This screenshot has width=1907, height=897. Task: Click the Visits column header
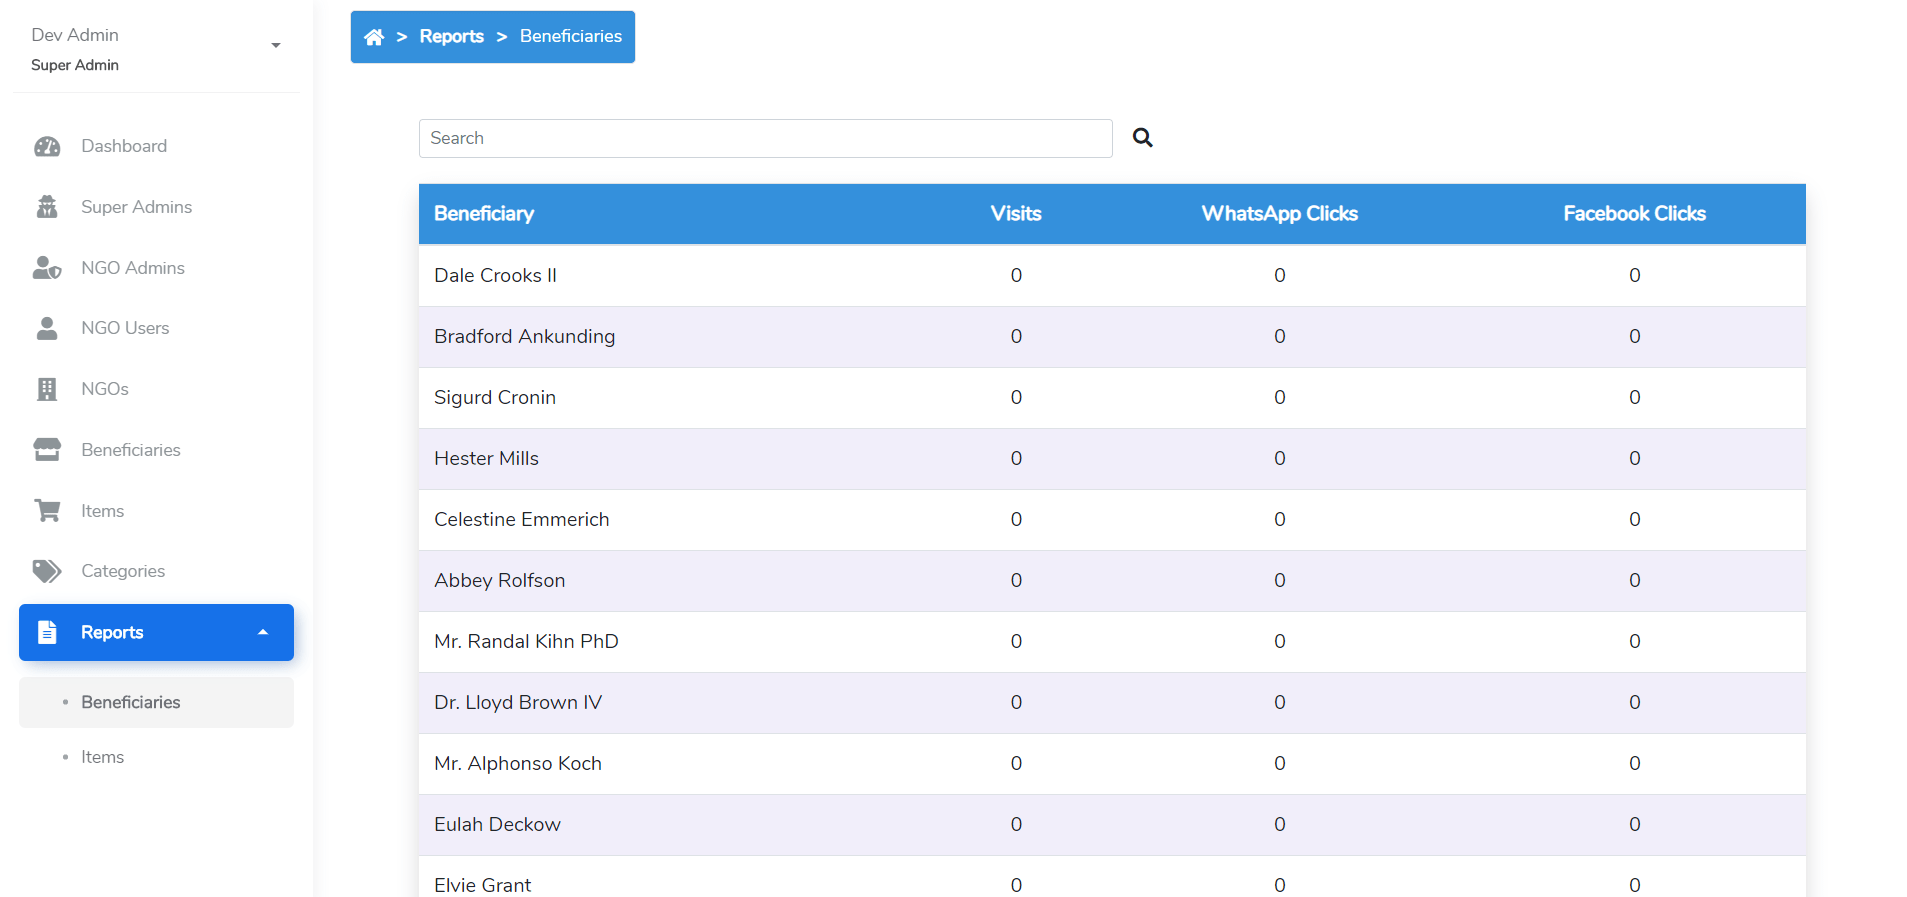(1015, 214)
